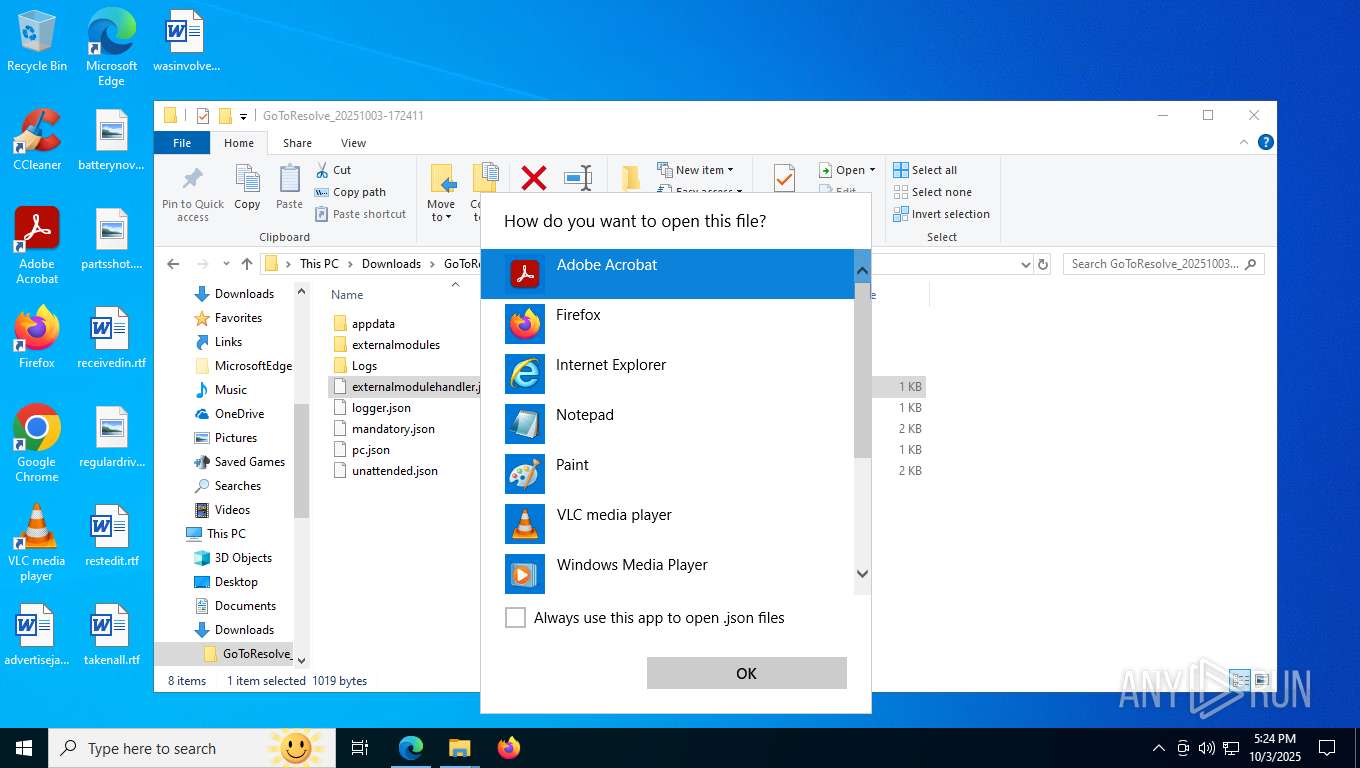Open Google Chrome desktop shortcut

[37, 444]
